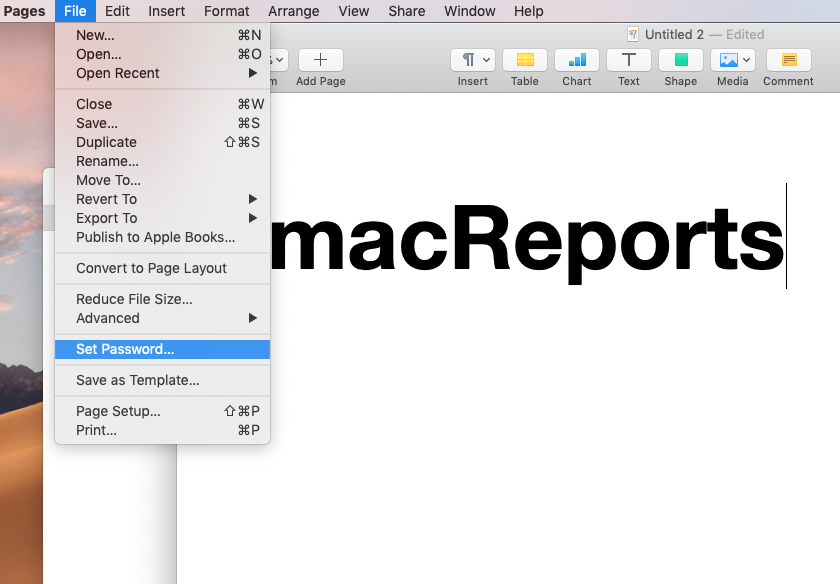
Task: Open the Arrange menu
Action: tap(294, 11)
